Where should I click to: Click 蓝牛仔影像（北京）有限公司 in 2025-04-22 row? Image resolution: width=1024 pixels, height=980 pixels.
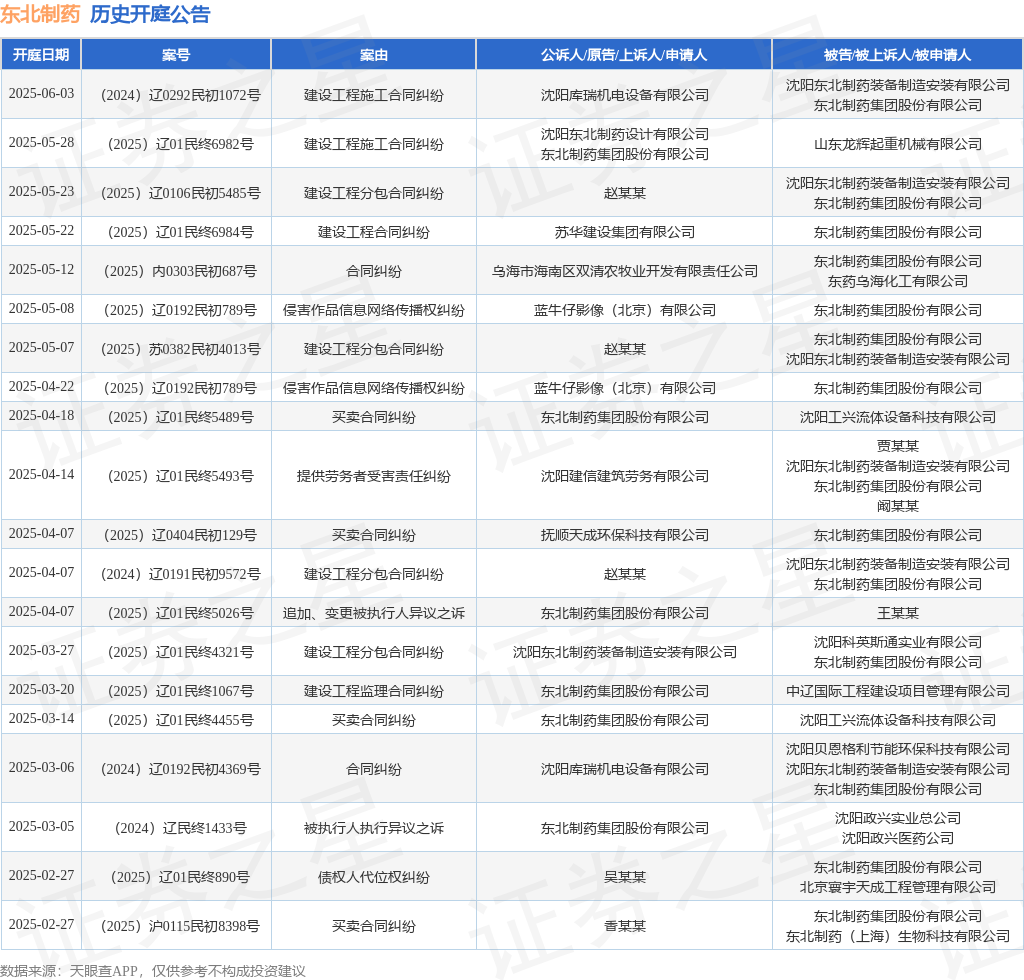(x=624, y=388)
